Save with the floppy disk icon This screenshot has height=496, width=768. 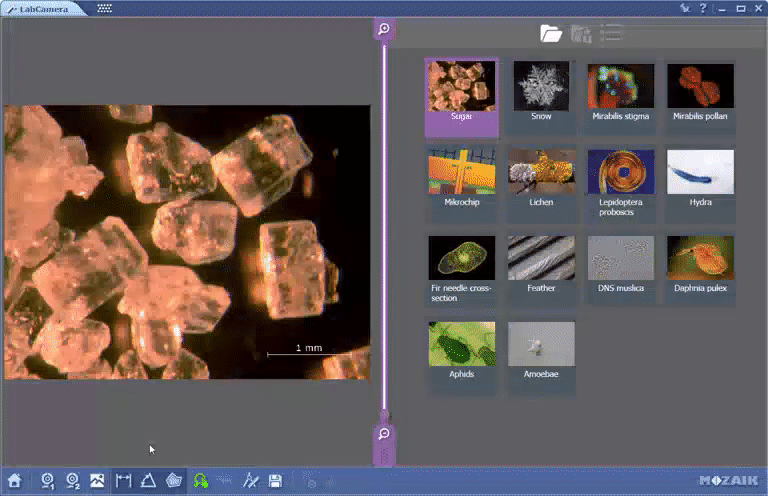[x=275, y=481]
